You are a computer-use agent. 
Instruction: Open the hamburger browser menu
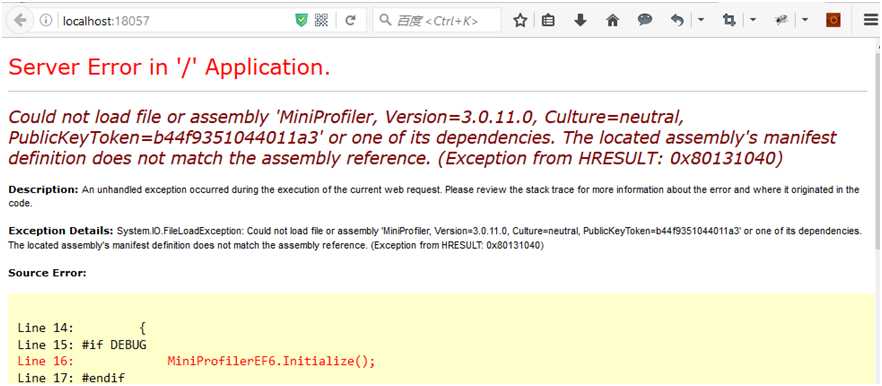870,21
